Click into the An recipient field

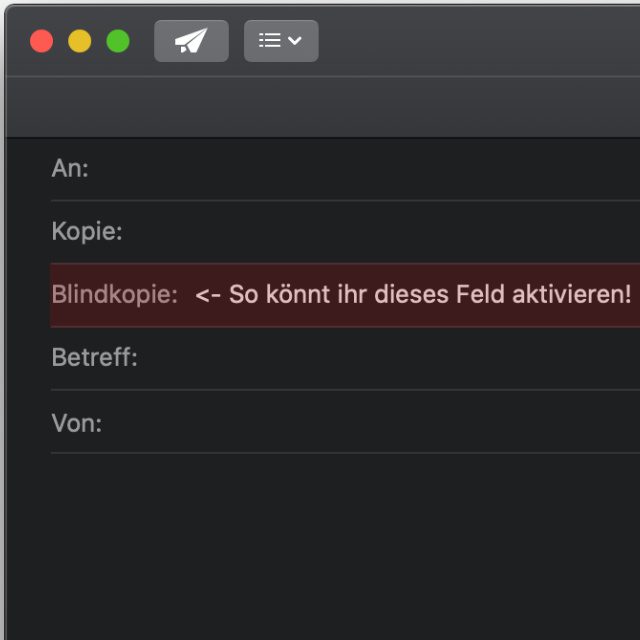point(360,169)
